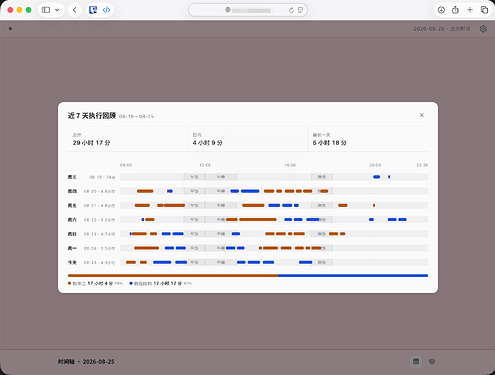Click the 08-19 – 08-25 date range subtitle
This screenshot has width=495, height=375.
pyautogui.click(x=136, y=116)
